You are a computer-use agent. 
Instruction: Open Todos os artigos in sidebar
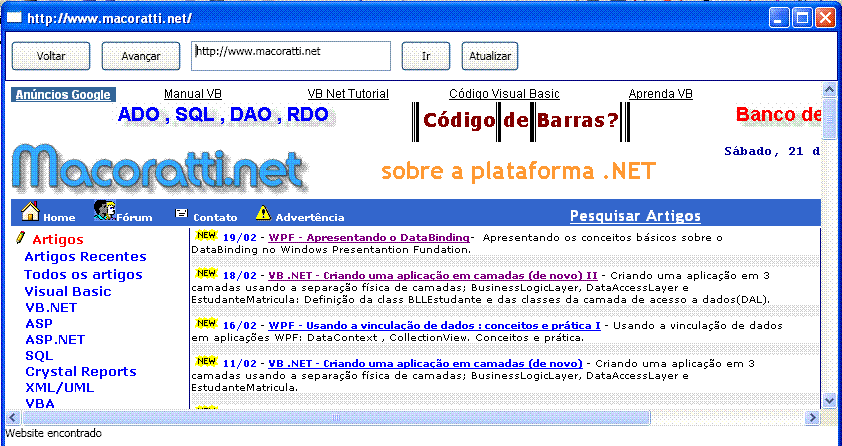tap(83, 274)
